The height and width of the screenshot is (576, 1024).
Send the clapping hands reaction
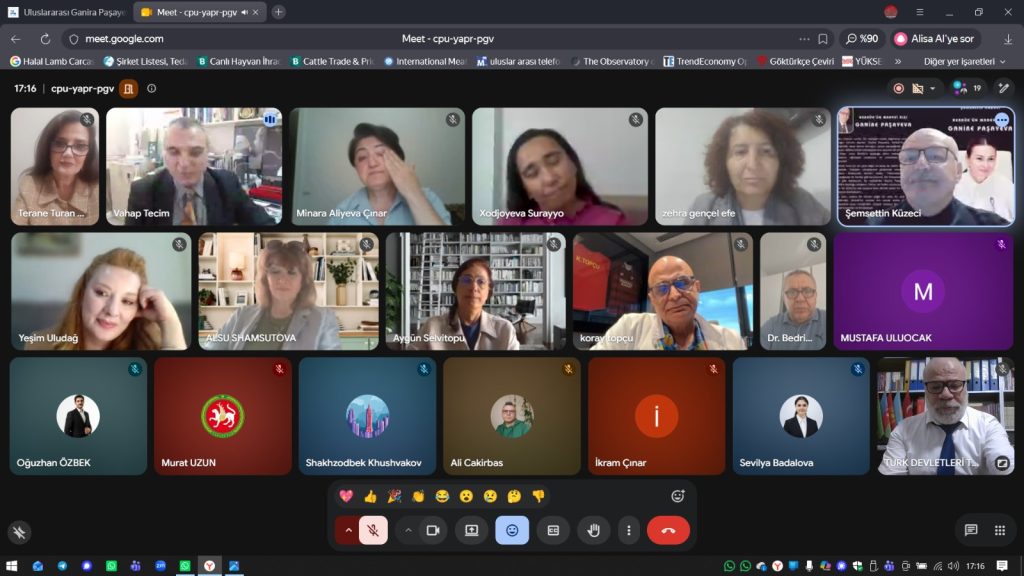[x=418, y=496]
